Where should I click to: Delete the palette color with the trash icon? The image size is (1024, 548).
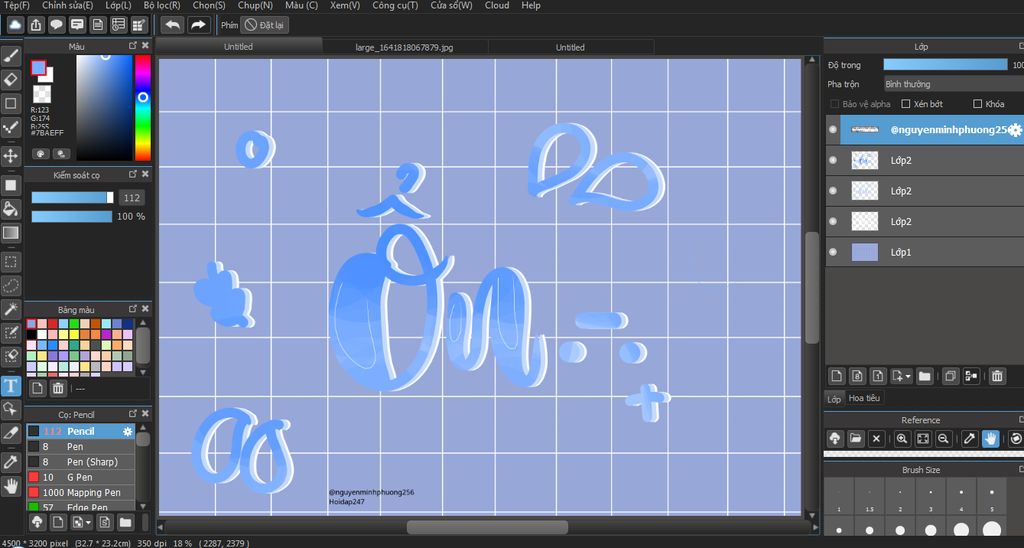tap(58, 388)
